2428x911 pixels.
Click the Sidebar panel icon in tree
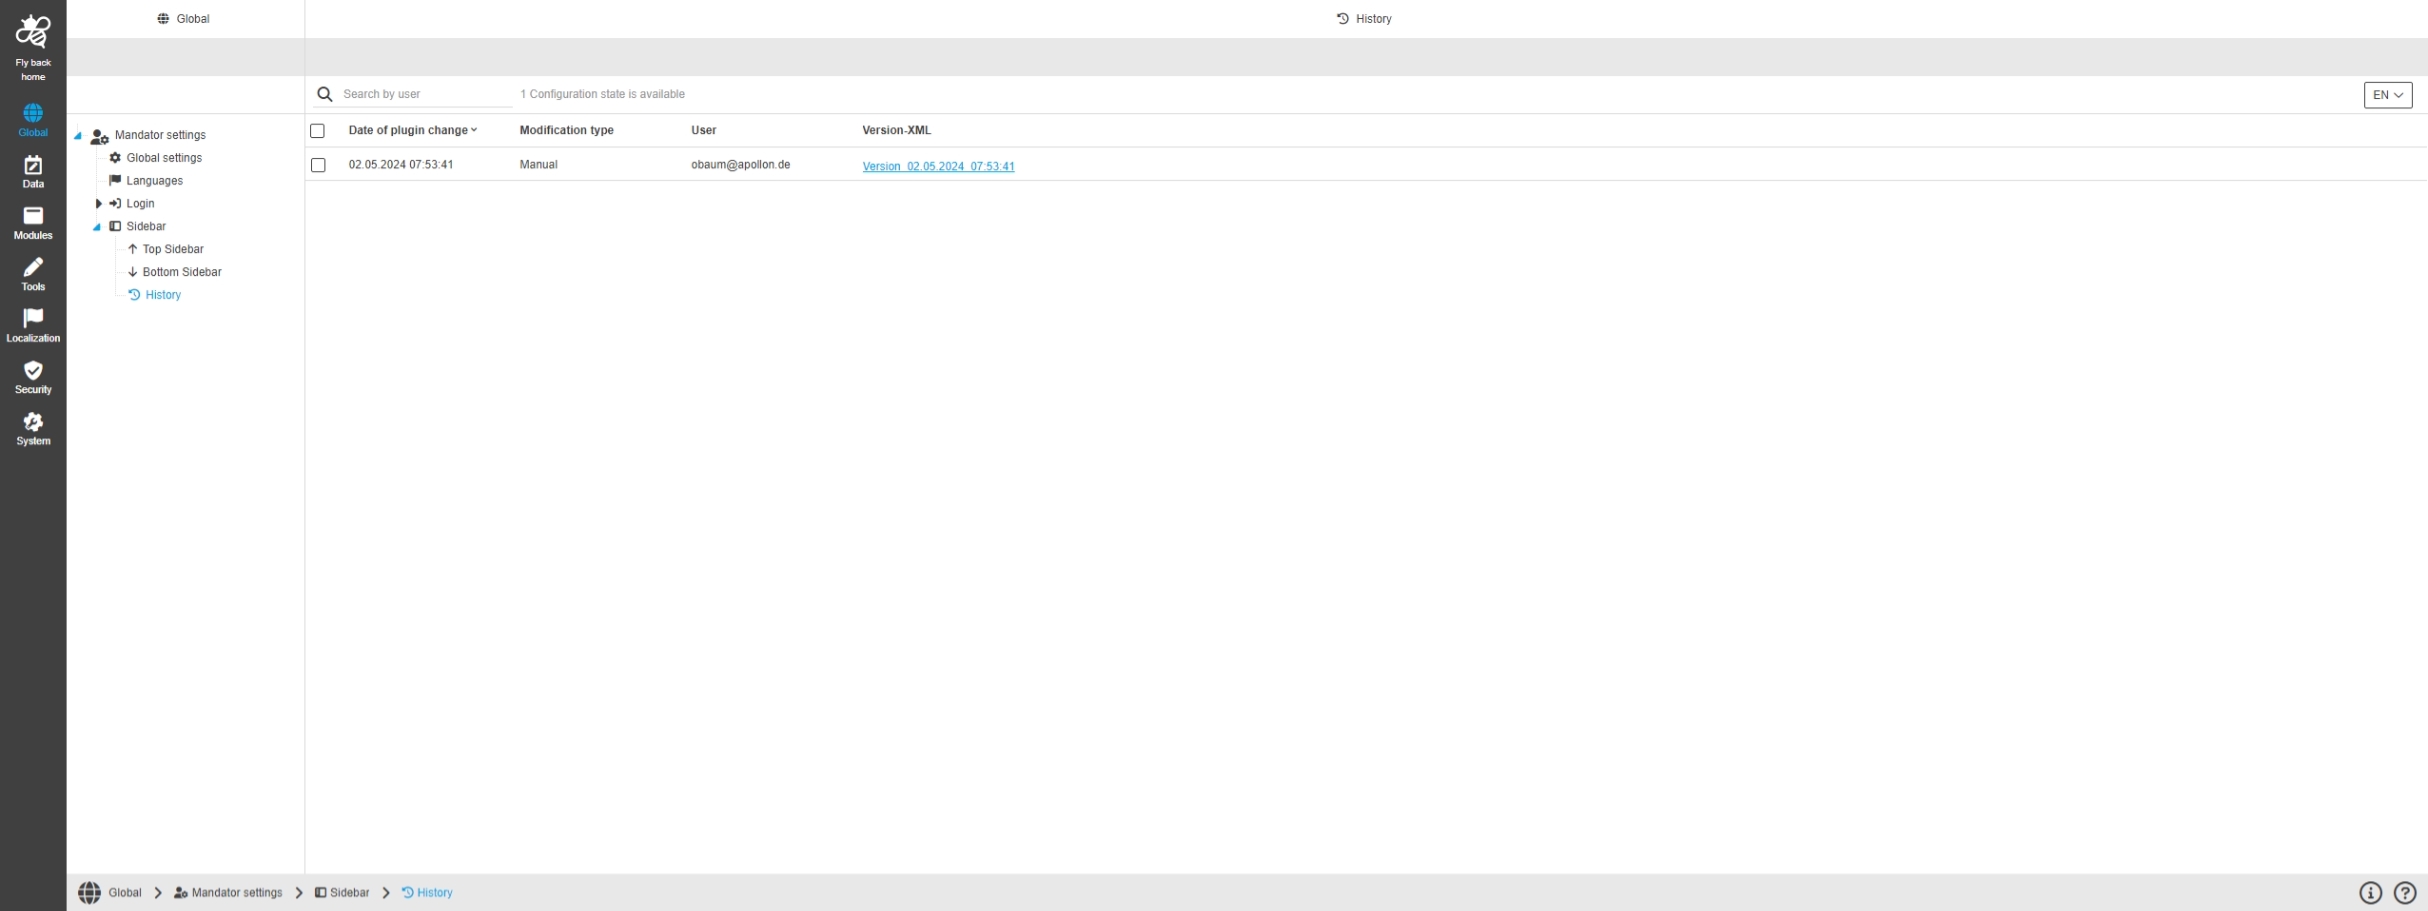coord(115,227)
